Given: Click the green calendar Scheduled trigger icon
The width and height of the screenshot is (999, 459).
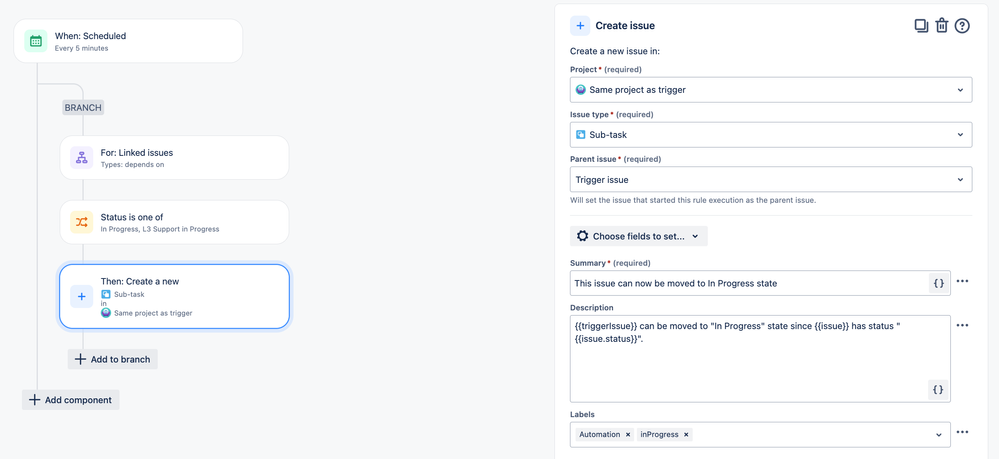Looking at the screenshot, I should coord(36,41).
